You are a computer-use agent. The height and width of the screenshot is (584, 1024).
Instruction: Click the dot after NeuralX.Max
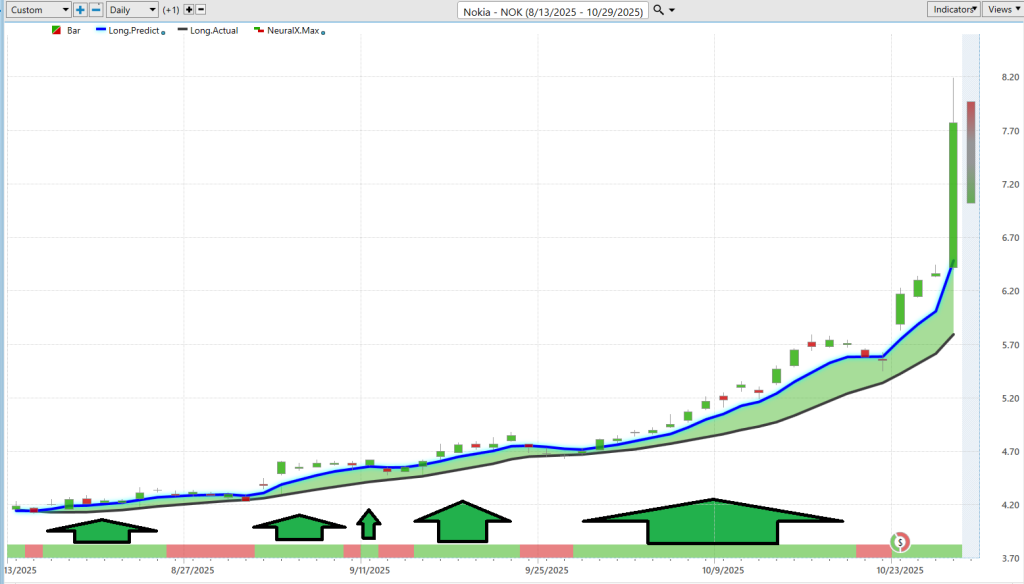(323, 32)
